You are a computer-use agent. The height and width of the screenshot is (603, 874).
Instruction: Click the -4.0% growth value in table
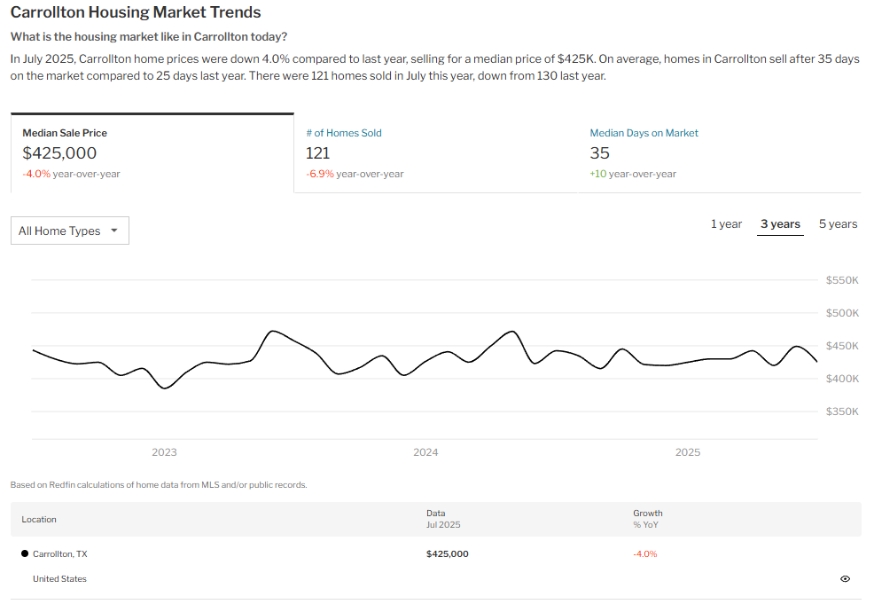(x=645, y=554)
